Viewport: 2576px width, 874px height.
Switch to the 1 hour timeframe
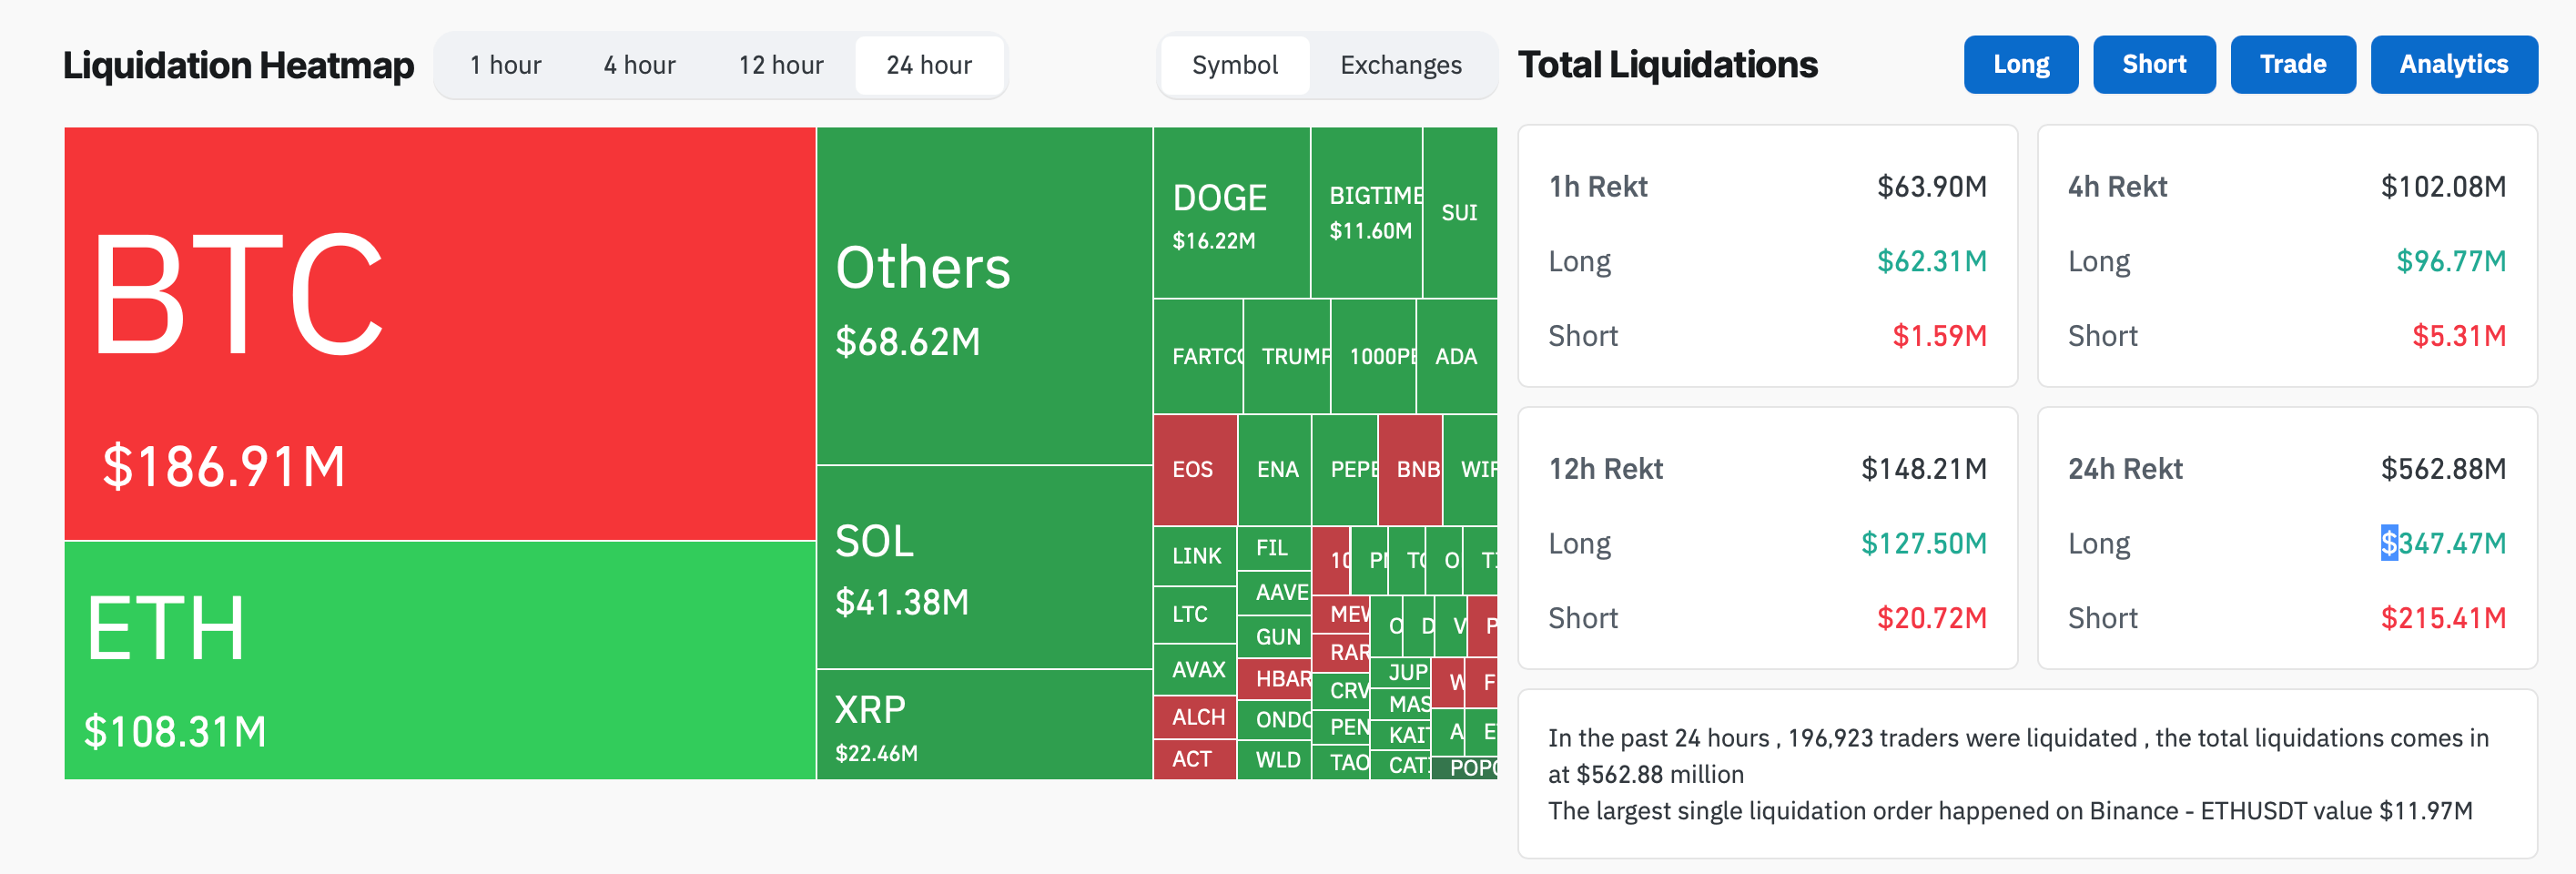[504, 65]
